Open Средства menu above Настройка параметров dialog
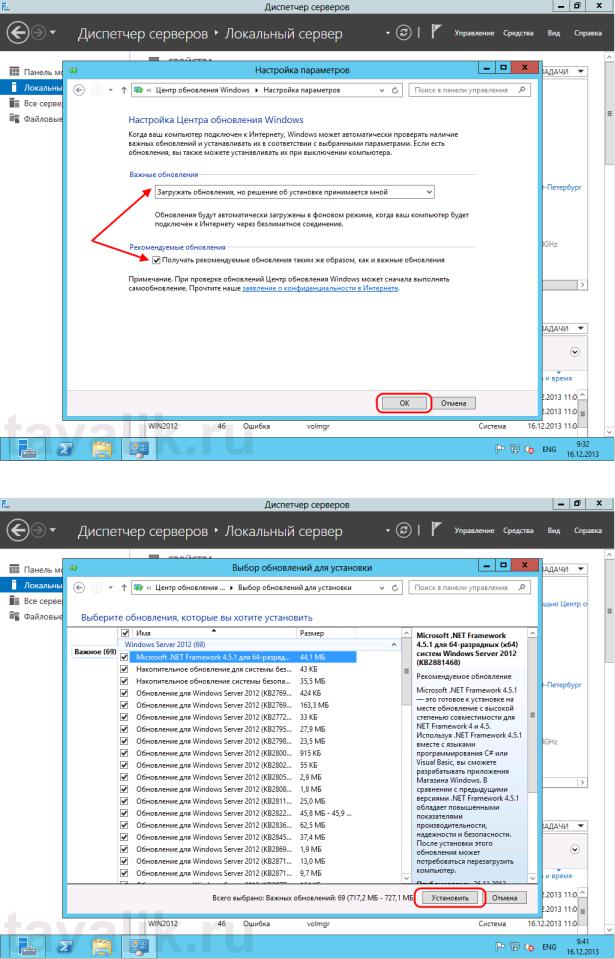This screenshot has height=959, width=615. click(x=518, y=33)
